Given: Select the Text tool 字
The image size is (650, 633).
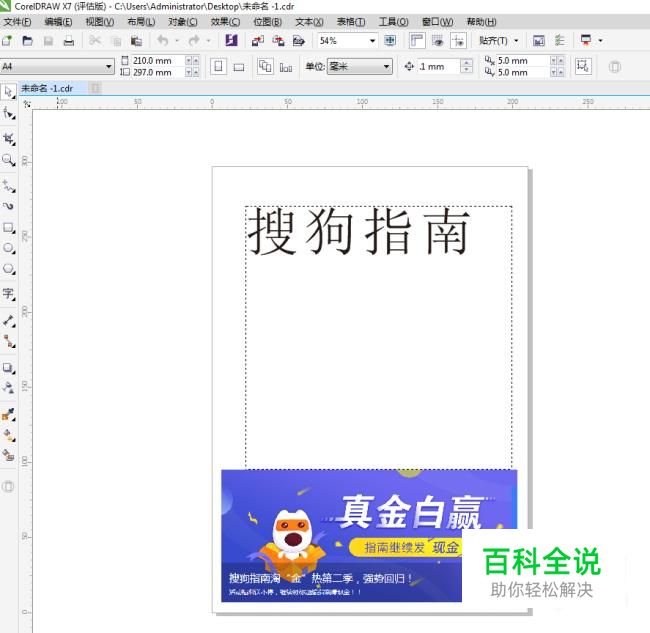Looking at the screenshot, I should (8, 294).
